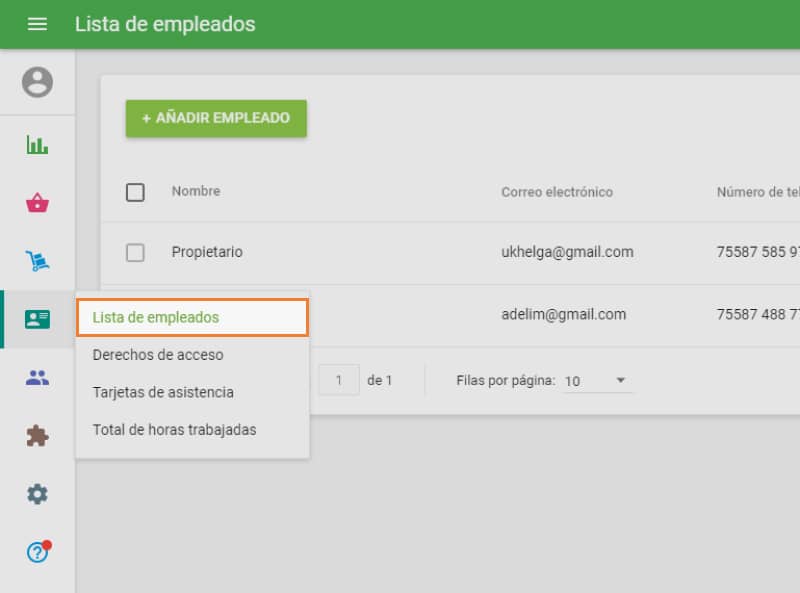Open the customers people icon
Viewport: 800px width, 593px height.
pos(38,376)
